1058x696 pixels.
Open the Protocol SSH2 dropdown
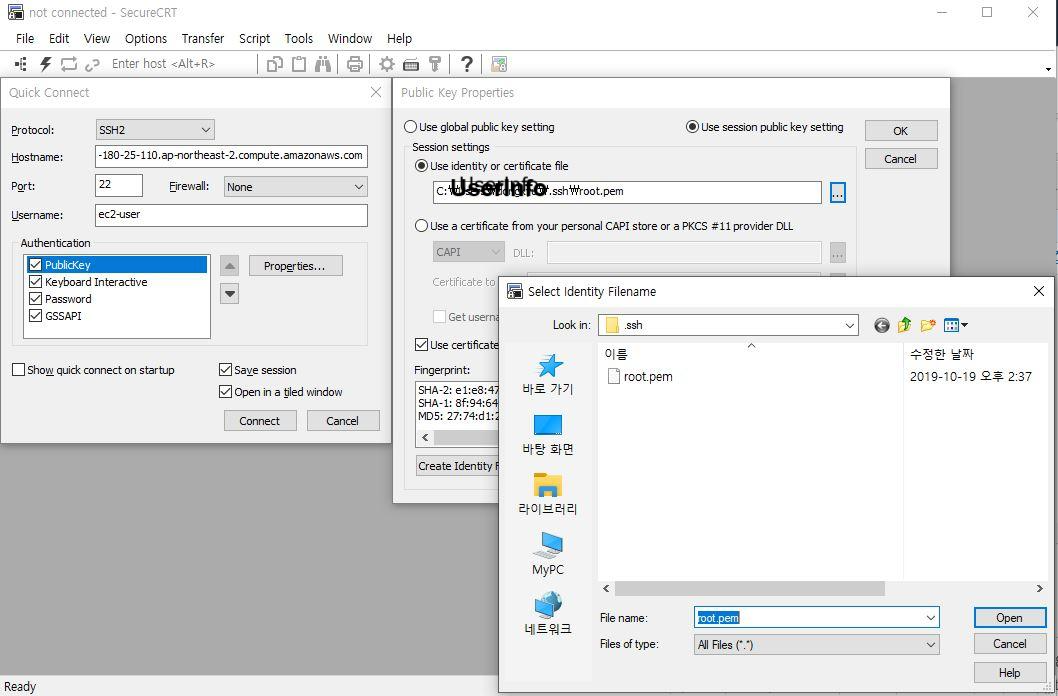point(155,129)
